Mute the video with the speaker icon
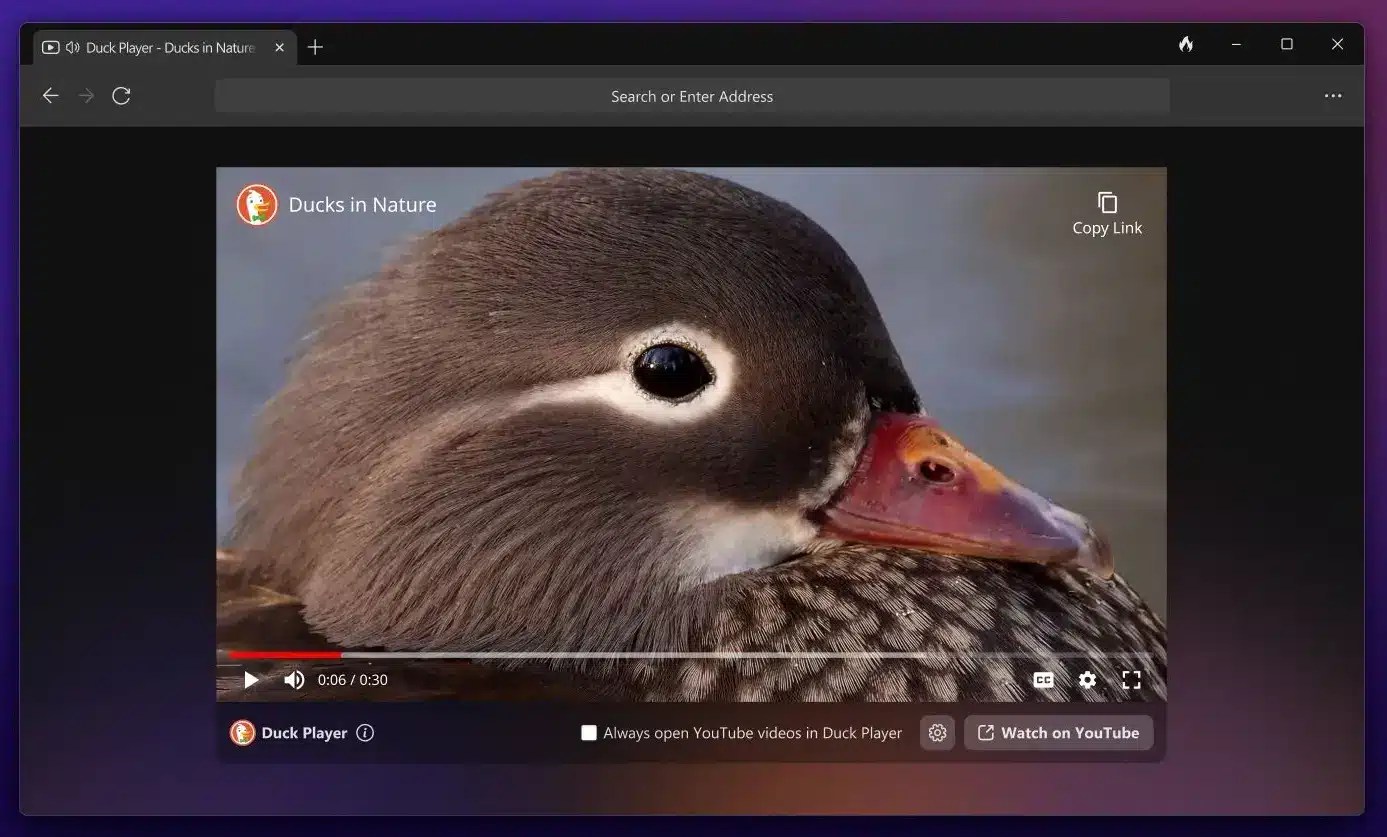The height and width of the screenshot is (837, 1387). click(294, 679)
